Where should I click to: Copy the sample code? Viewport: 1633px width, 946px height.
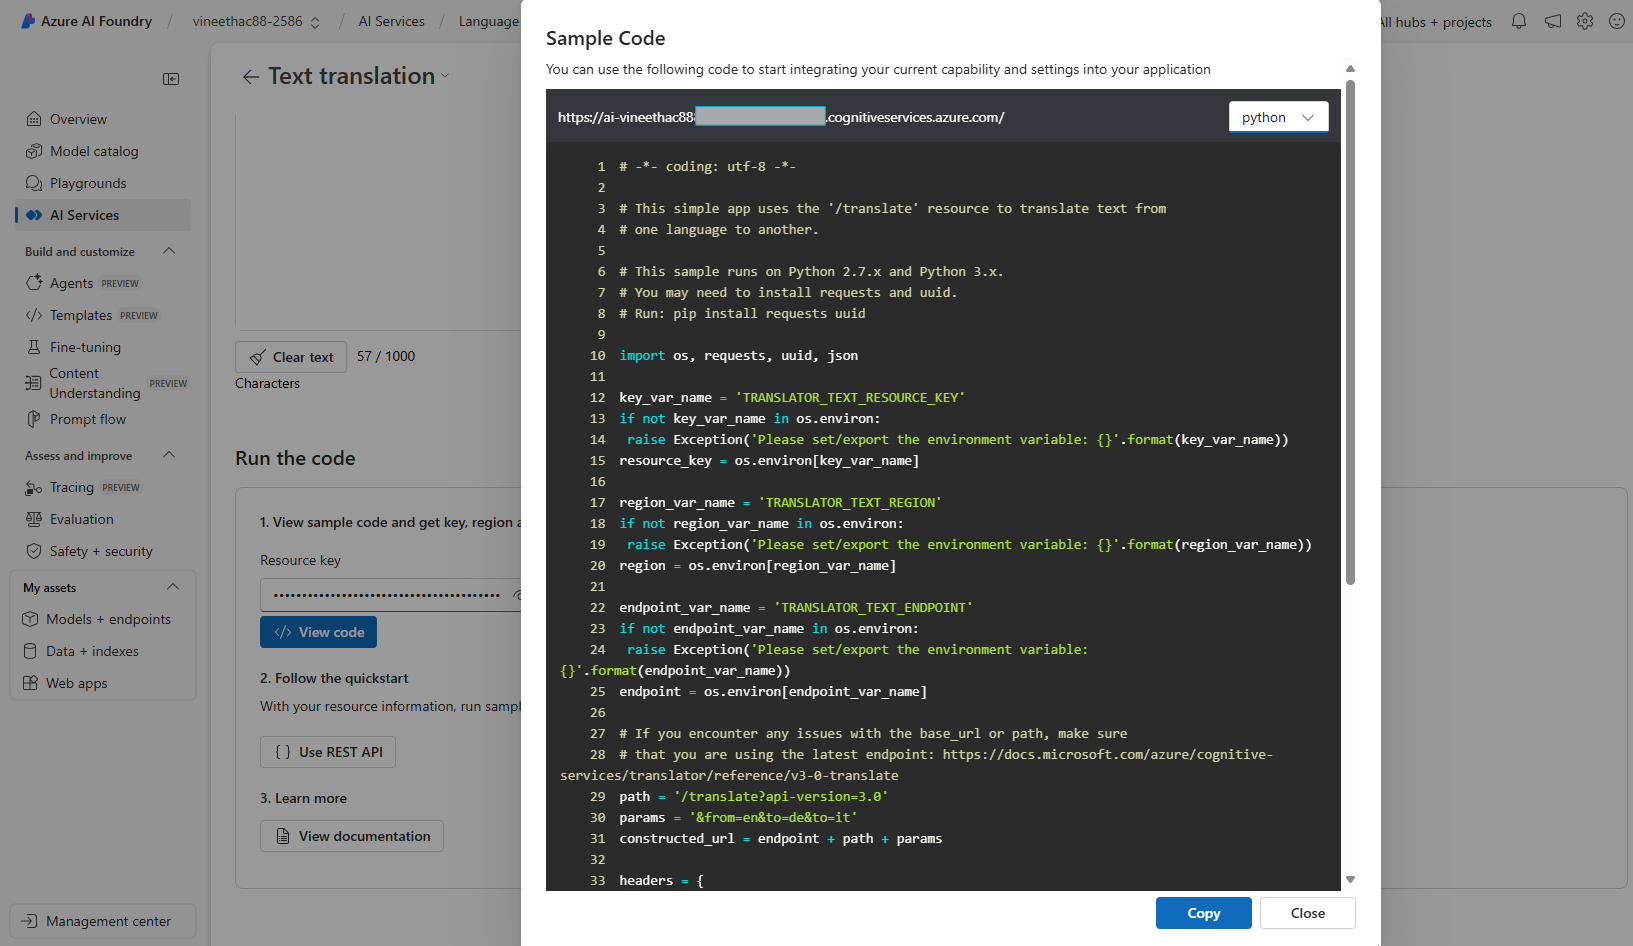tap(1203, 913)
